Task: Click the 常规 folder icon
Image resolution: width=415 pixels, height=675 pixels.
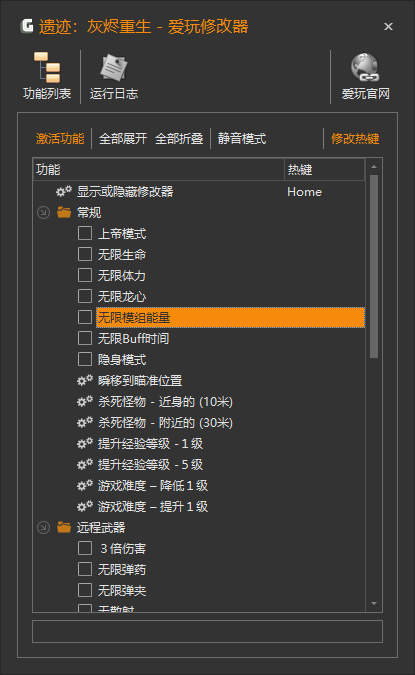Action: tap(64, 212)
